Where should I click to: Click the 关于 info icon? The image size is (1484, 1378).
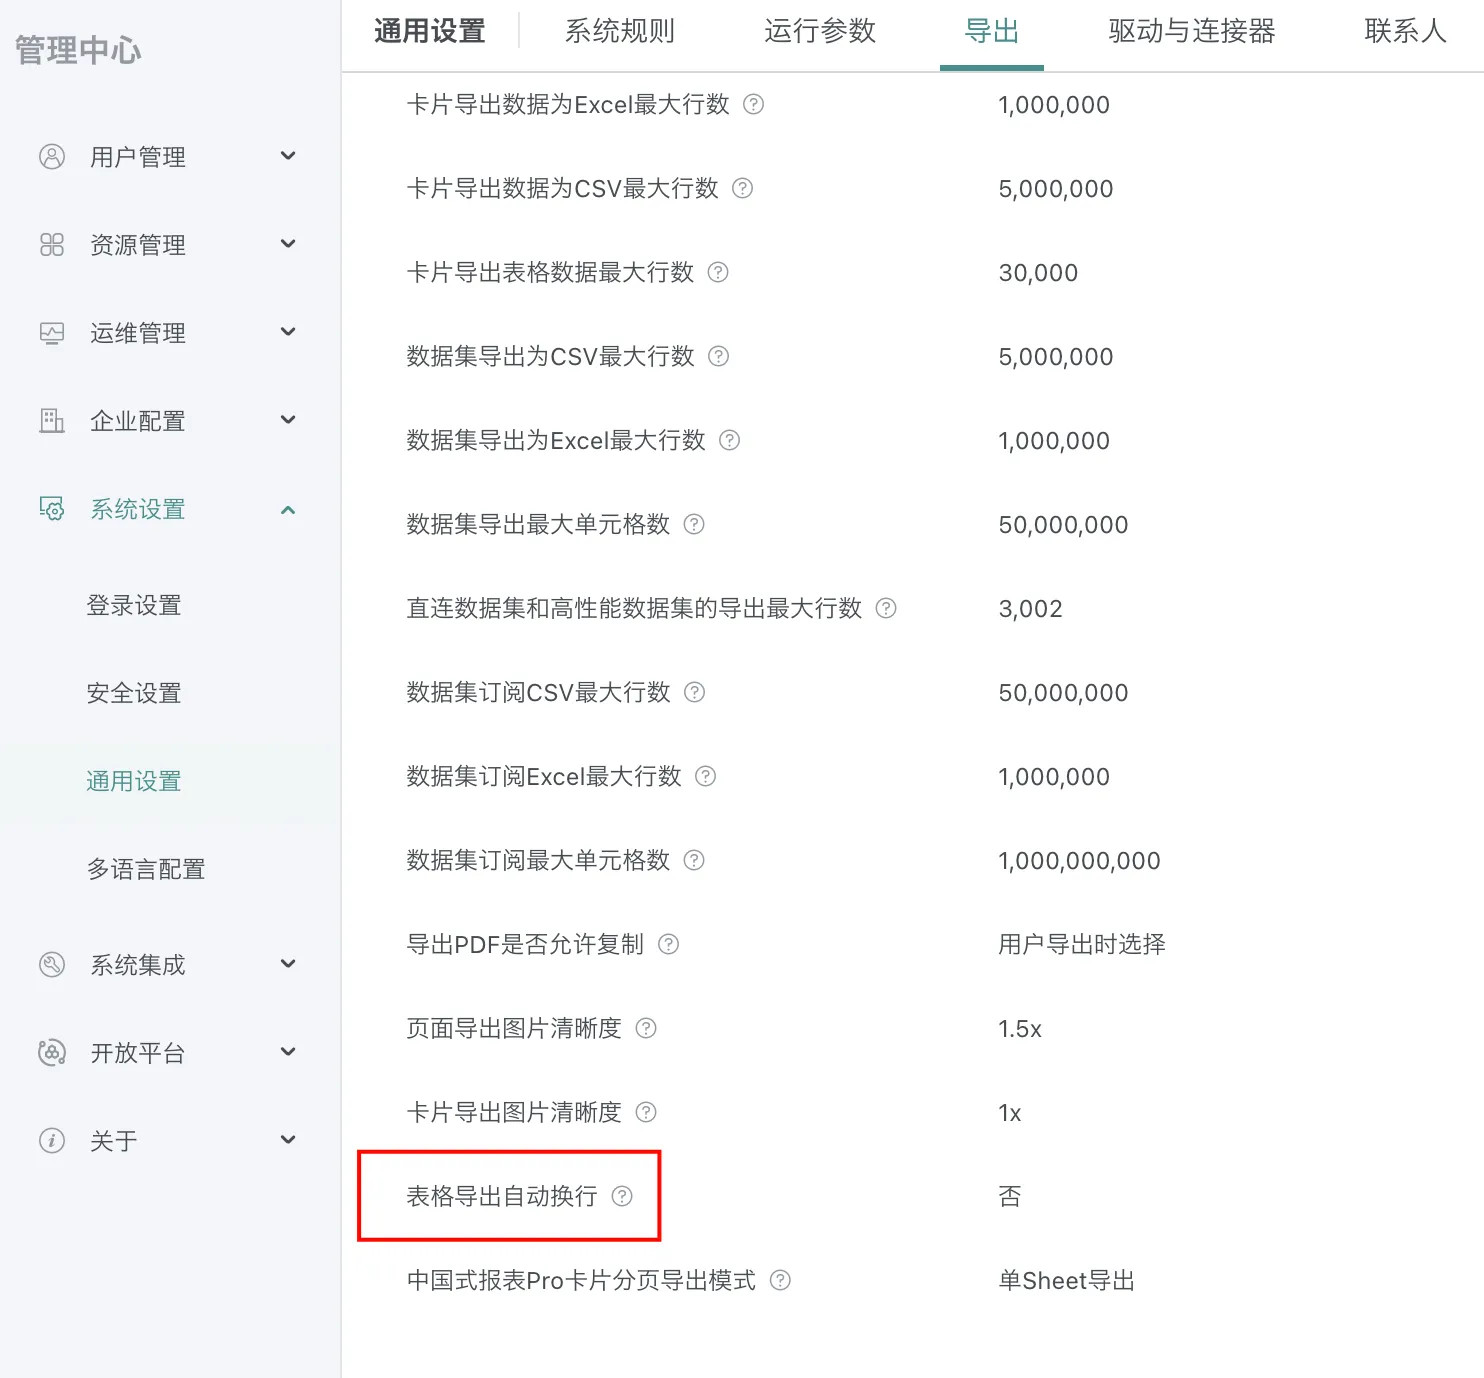click(x=52, y=1141)
